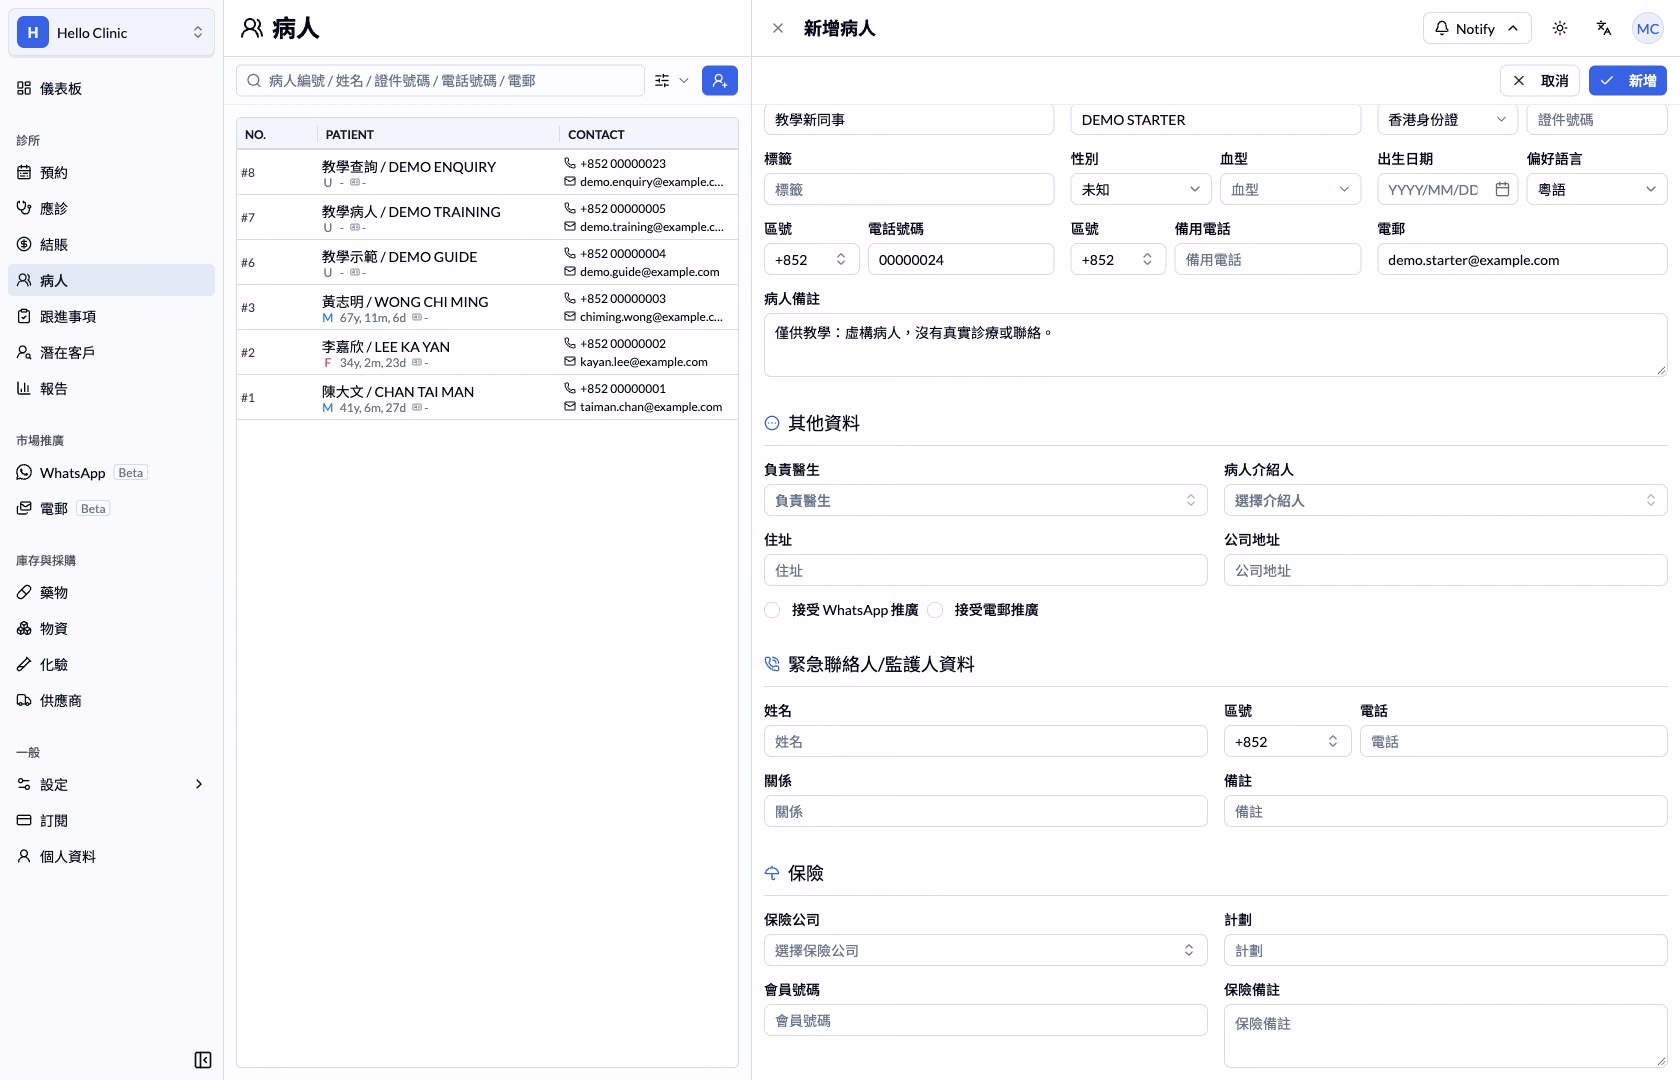
Task: Open the 電郵 Beta marketing page
Action: pos(111,508)
